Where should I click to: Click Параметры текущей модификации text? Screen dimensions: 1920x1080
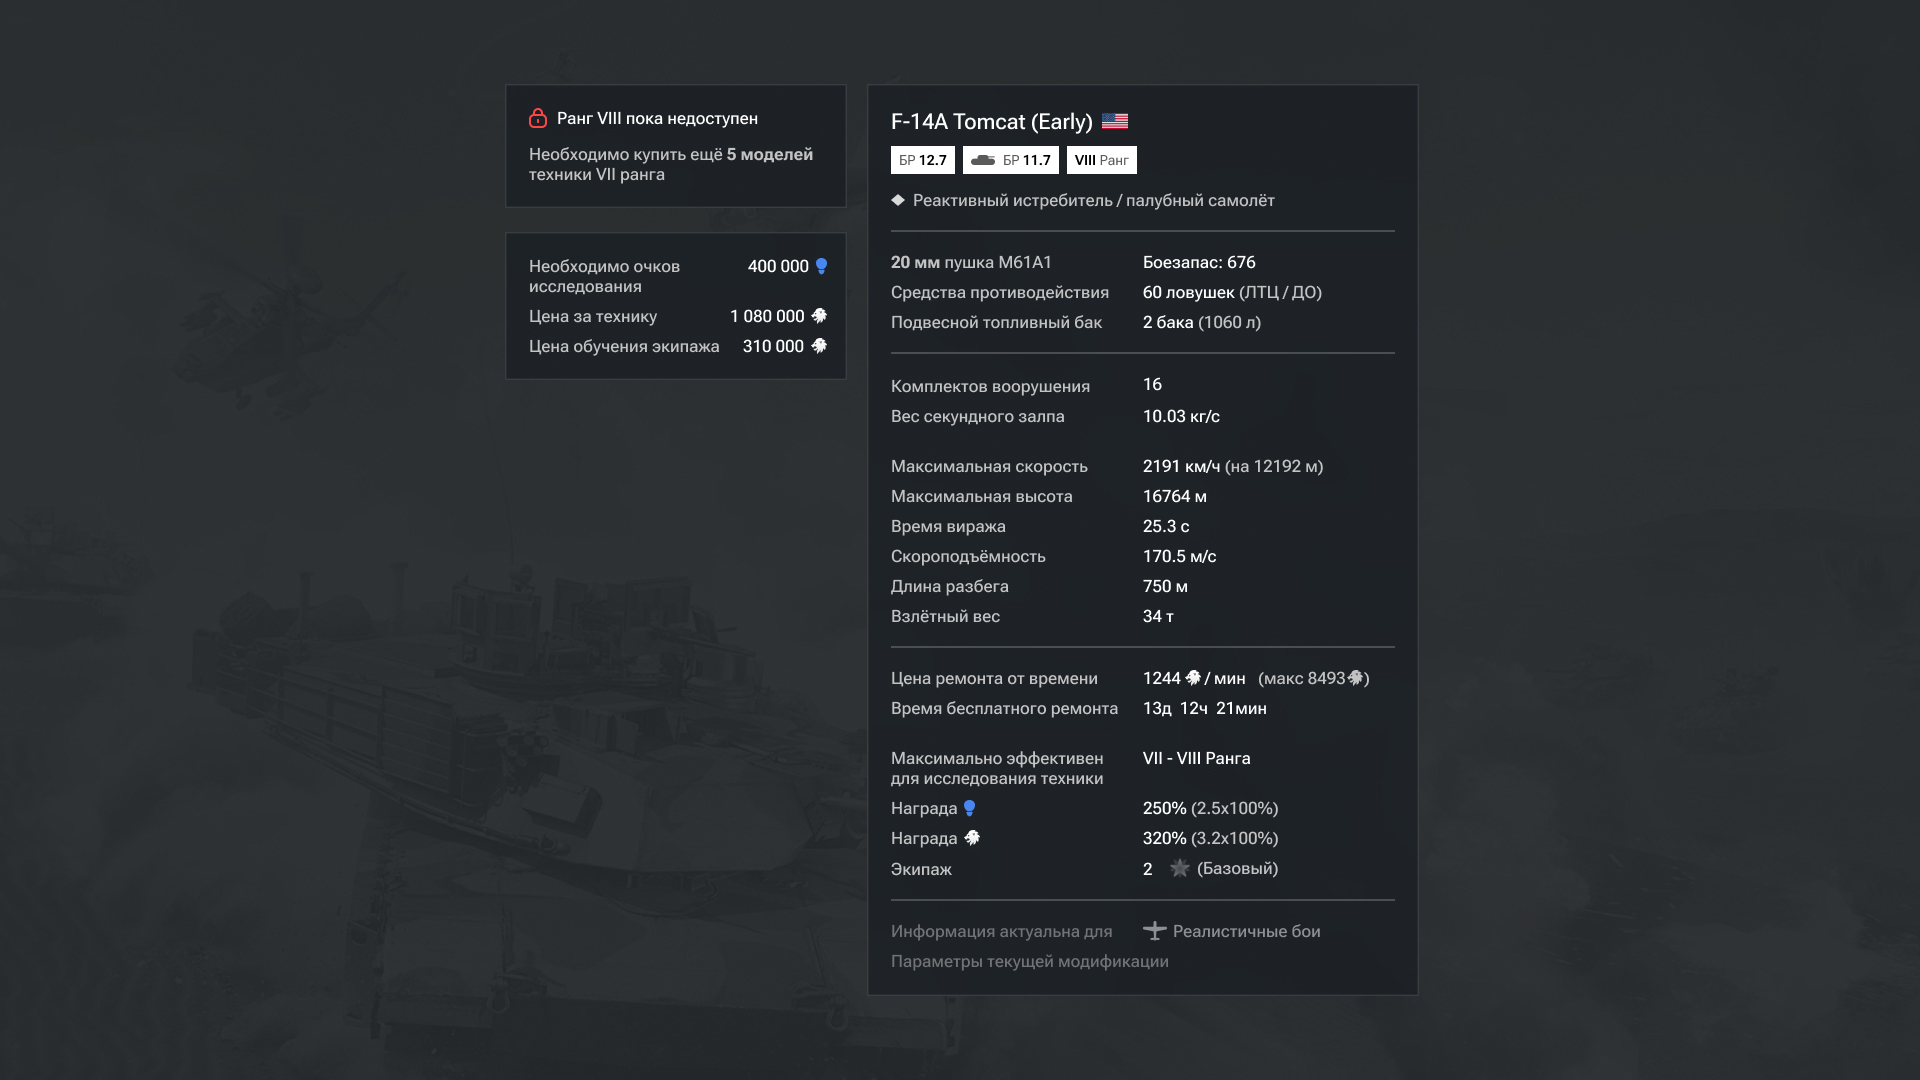tap(1029, 961)
